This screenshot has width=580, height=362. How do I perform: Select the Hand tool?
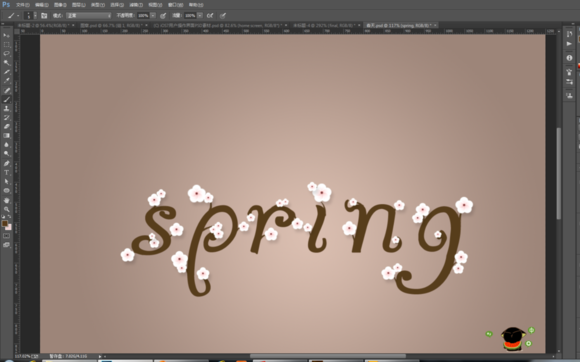click(x=6, y=200)
